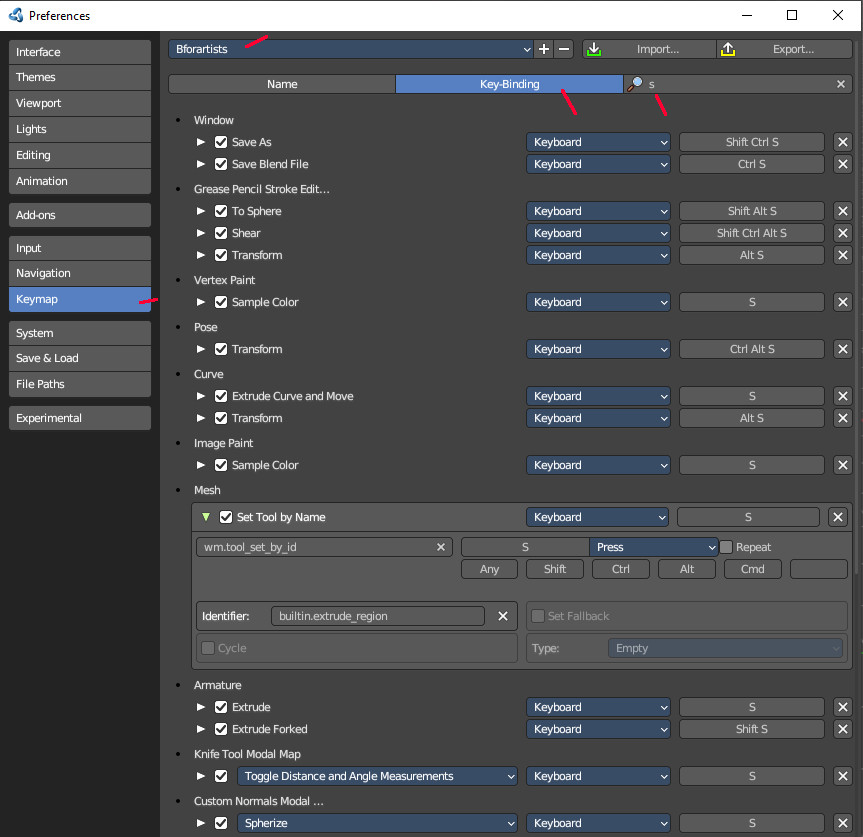This screenshot has width=863, height=837.
Task: Toggle the Cmd modifier button
Action: pyautogui.click(x=752, y=569)
